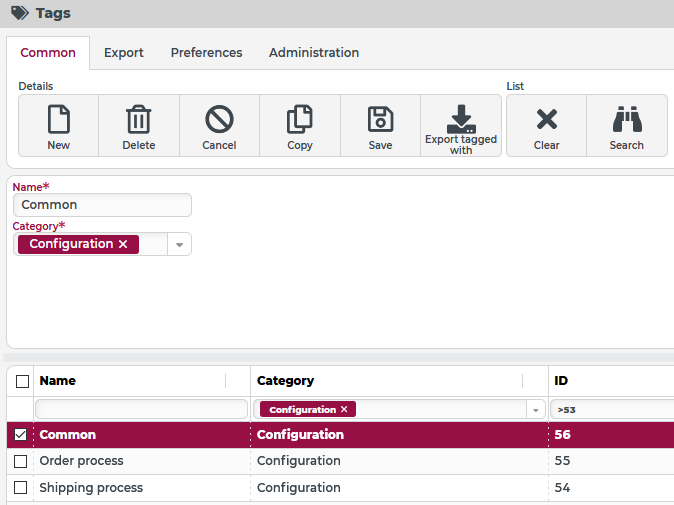674x505 pixels.
Task: Click the New document icon
Action: tap(59, 121)
